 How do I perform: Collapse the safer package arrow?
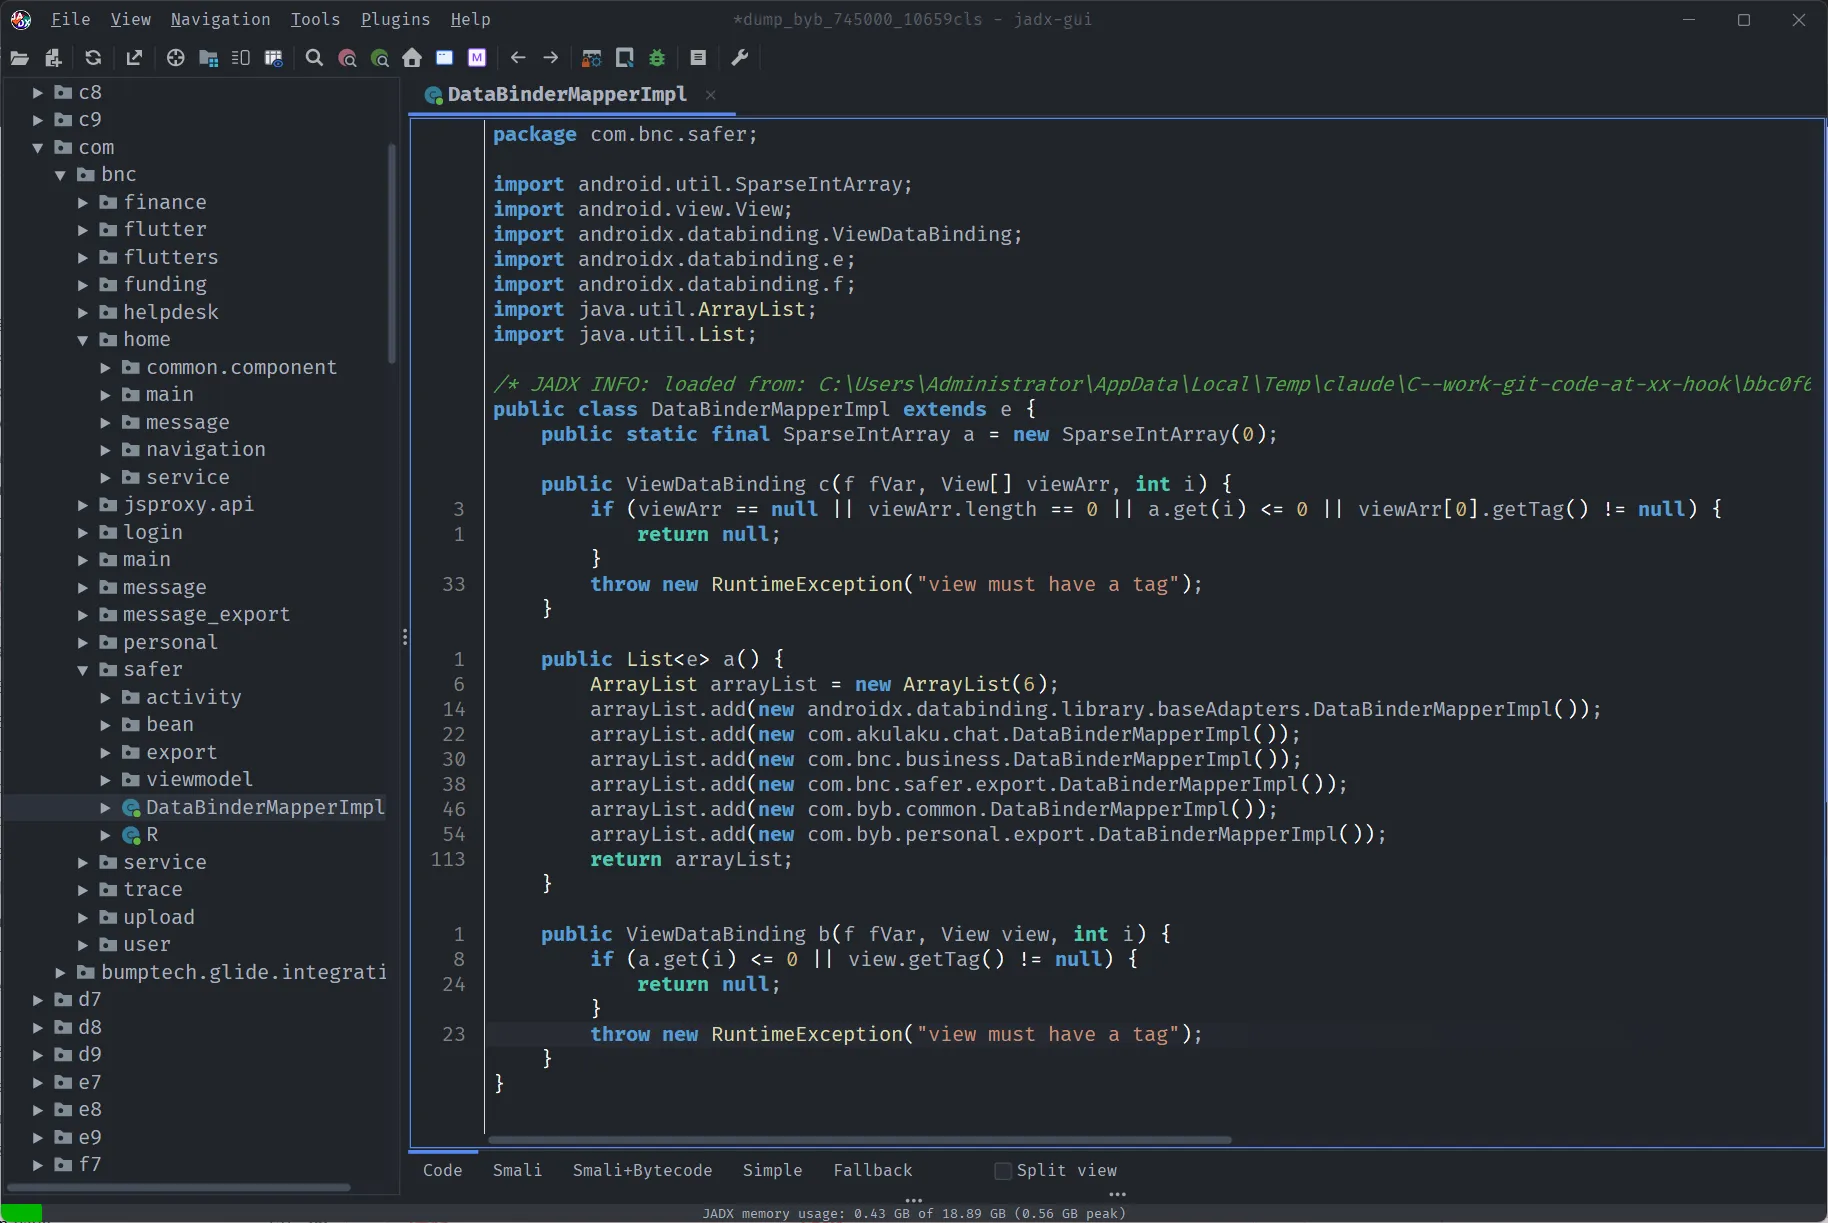point(83,670)
